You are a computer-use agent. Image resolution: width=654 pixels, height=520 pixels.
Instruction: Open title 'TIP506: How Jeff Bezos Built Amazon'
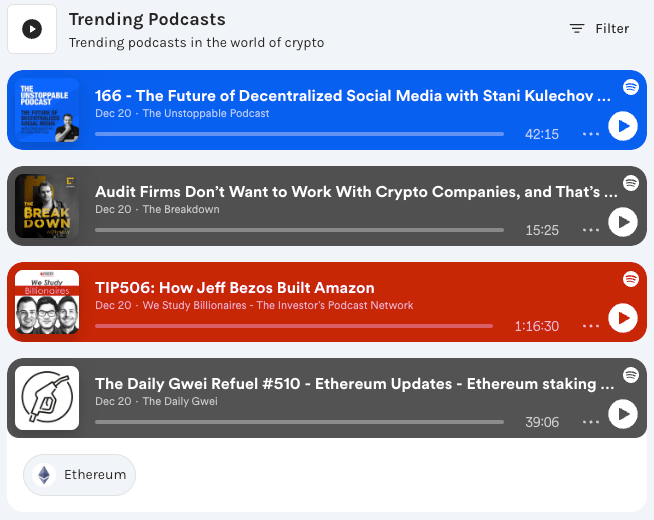click(x=235, y=288)
